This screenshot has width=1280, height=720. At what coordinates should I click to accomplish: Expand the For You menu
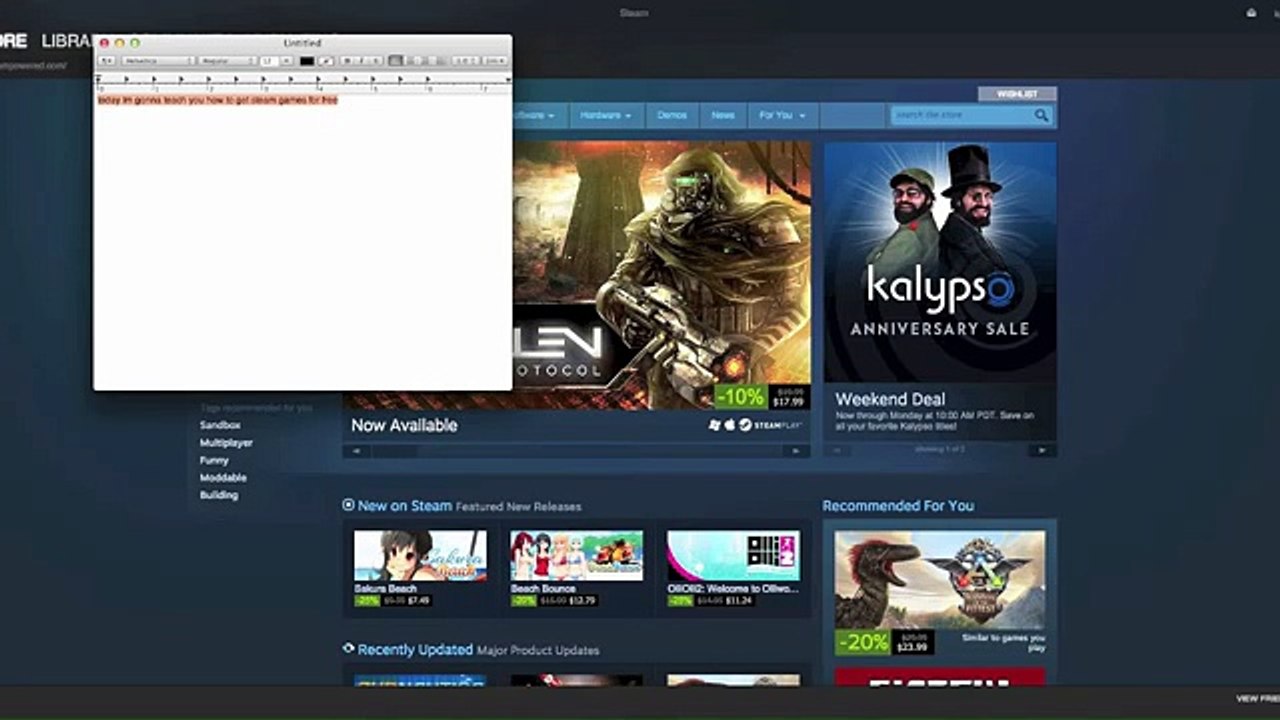coord(782,115)
